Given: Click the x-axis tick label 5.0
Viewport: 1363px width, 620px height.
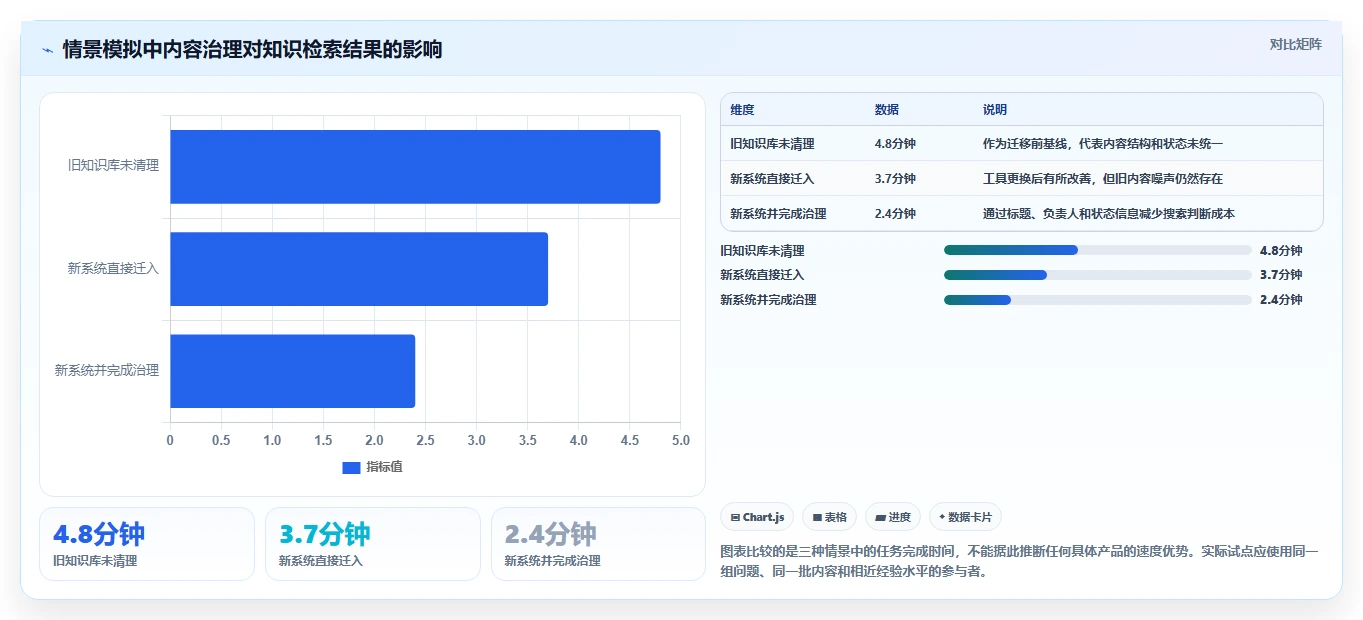Looking at the screenshot, I should coord(680,440).
